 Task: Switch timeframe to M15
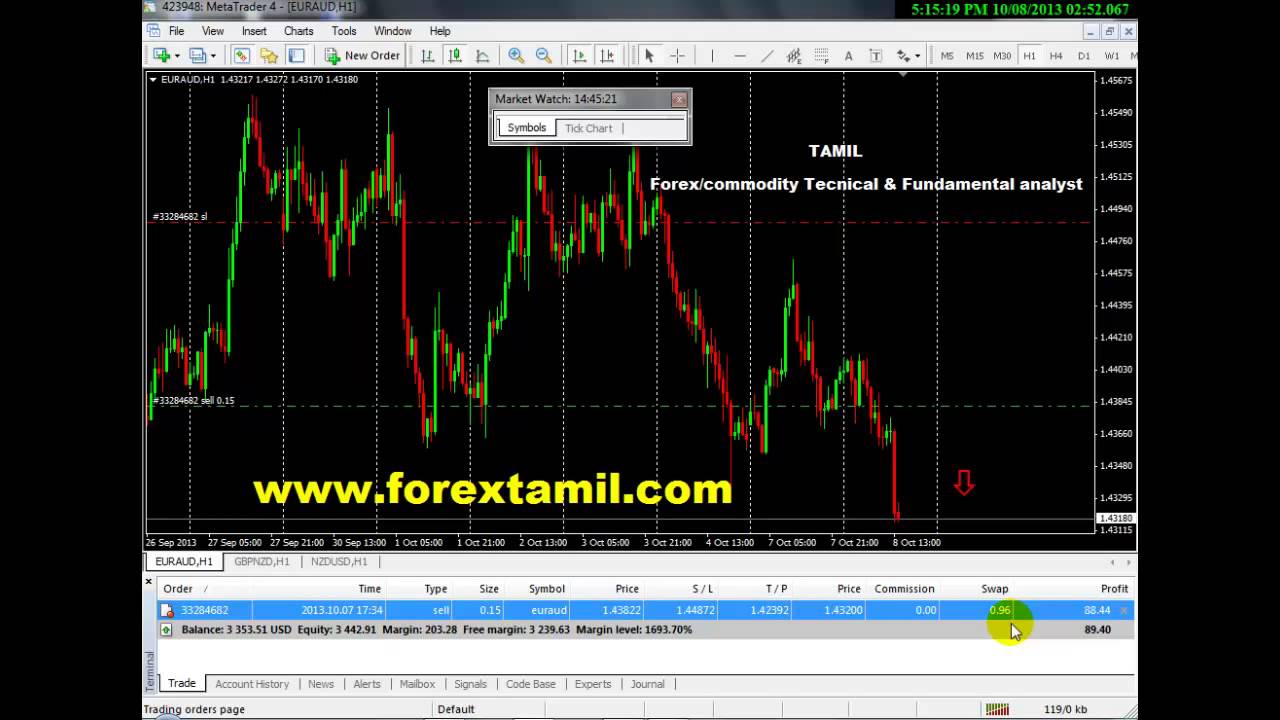click(974, 56)
